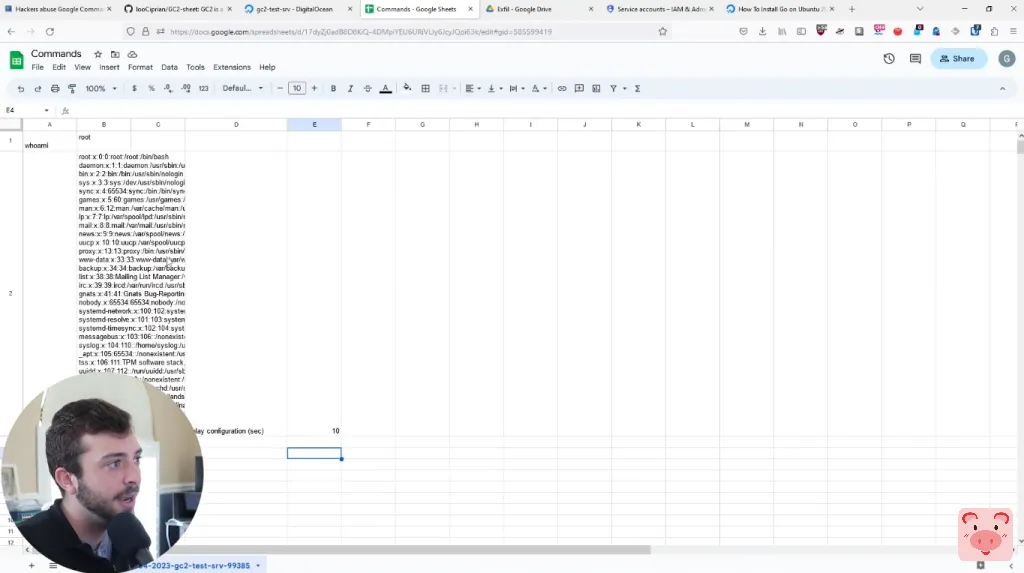Click the merge cells icon
1024x573 pixels.
tap(443, 89)
